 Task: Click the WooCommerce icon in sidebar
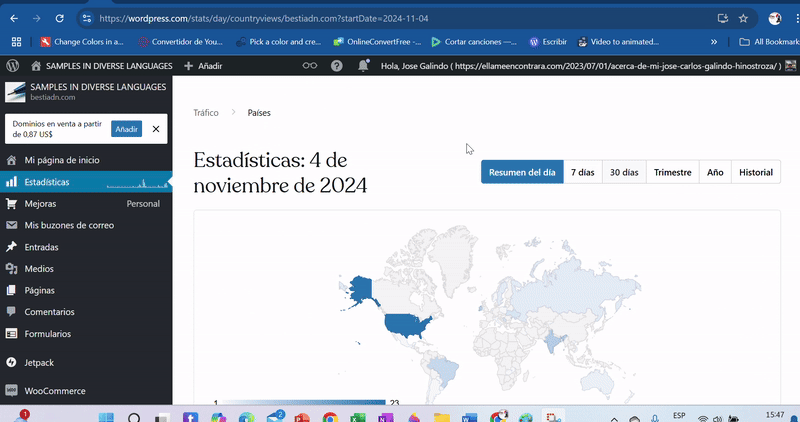[12, 391]
